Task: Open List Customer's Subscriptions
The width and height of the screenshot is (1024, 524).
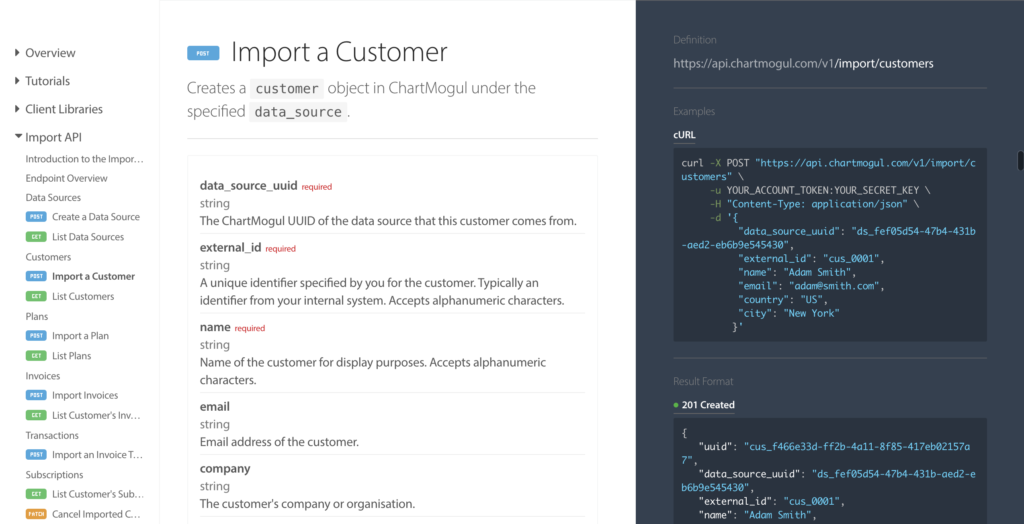Action: [x=98, y=495]
